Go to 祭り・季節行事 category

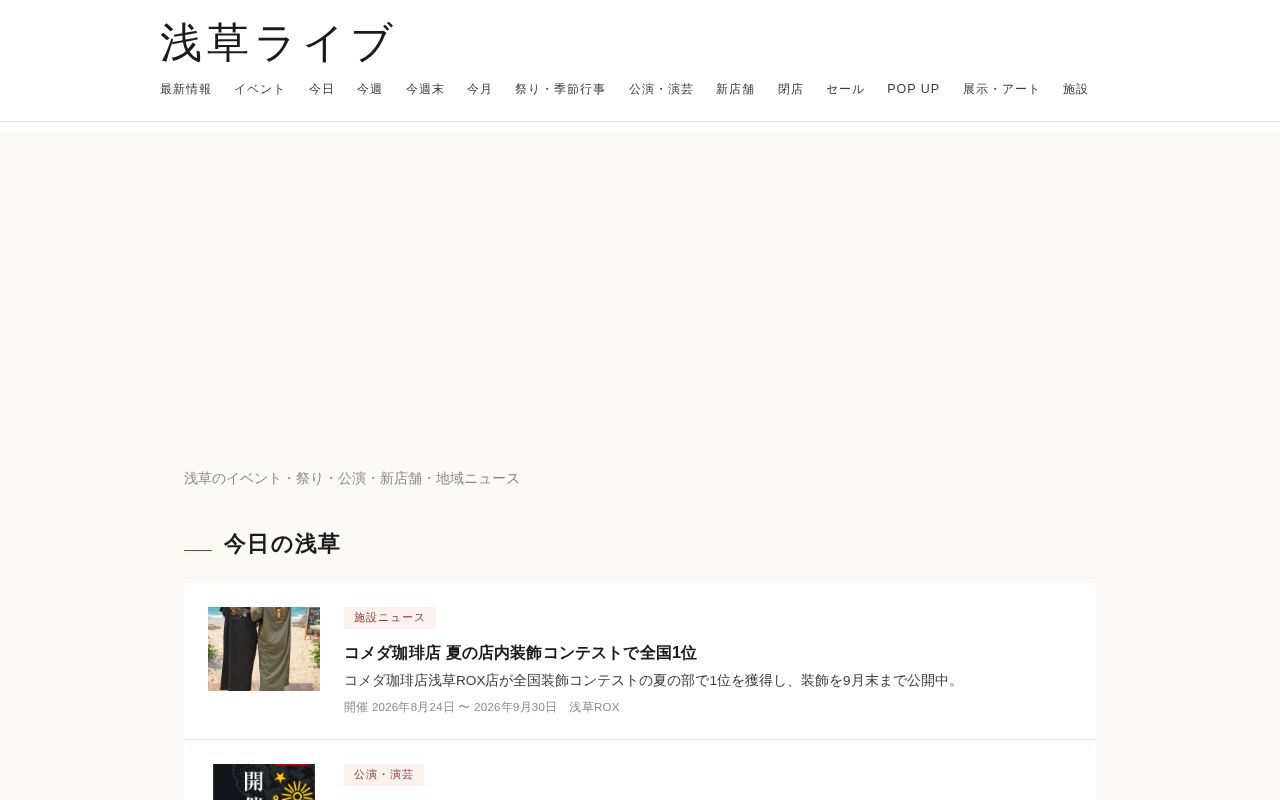(560, 89)
